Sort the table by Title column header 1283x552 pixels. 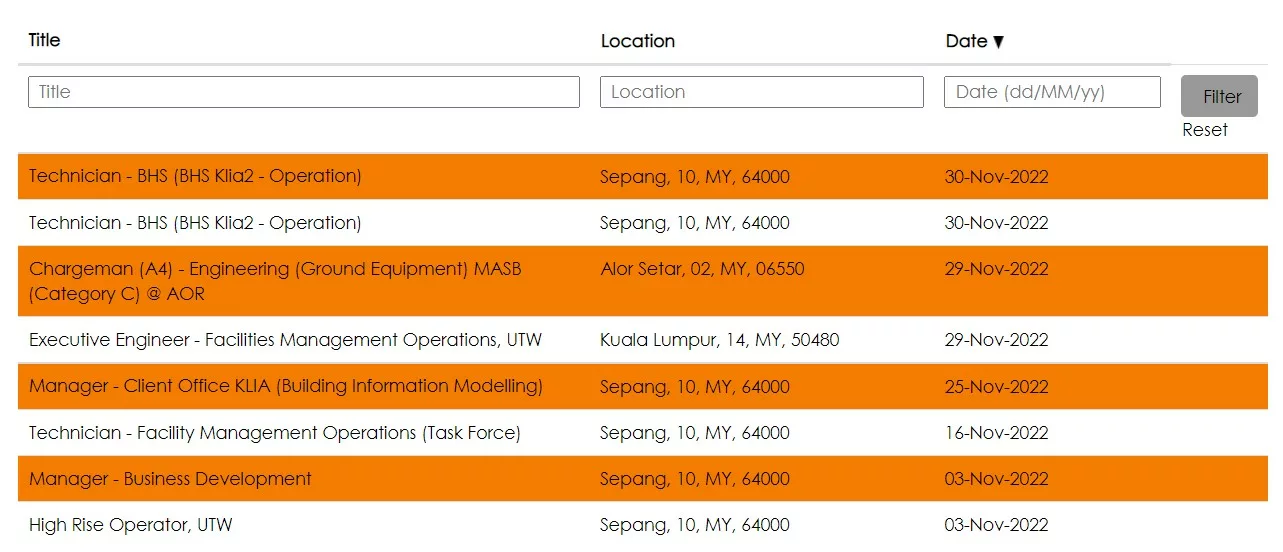pos(44,40)
